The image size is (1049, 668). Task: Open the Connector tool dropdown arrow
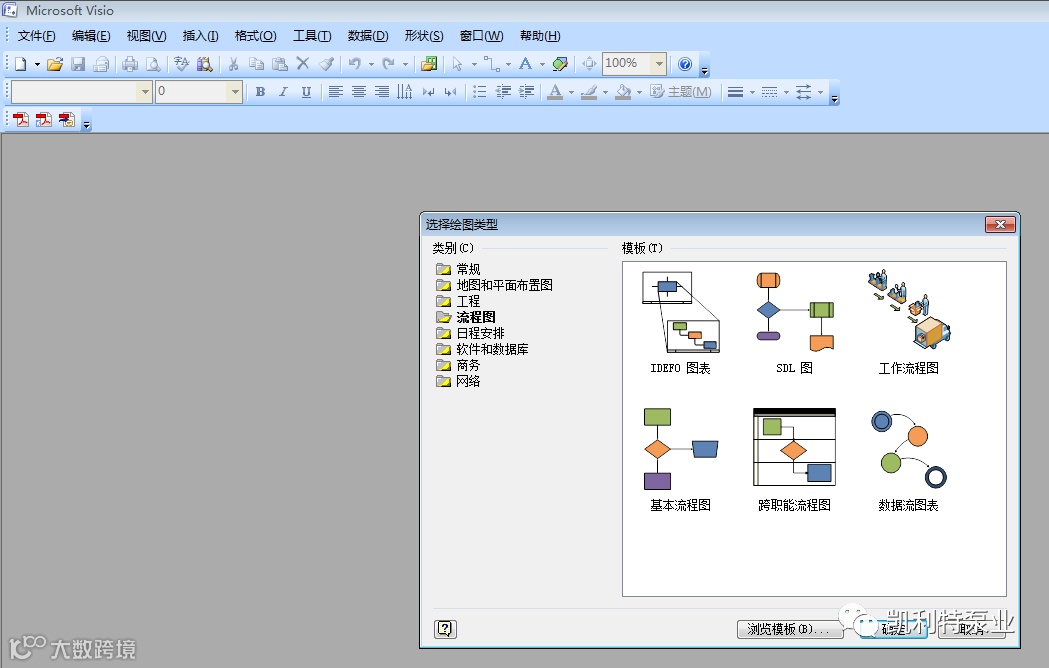click(508, 64)
